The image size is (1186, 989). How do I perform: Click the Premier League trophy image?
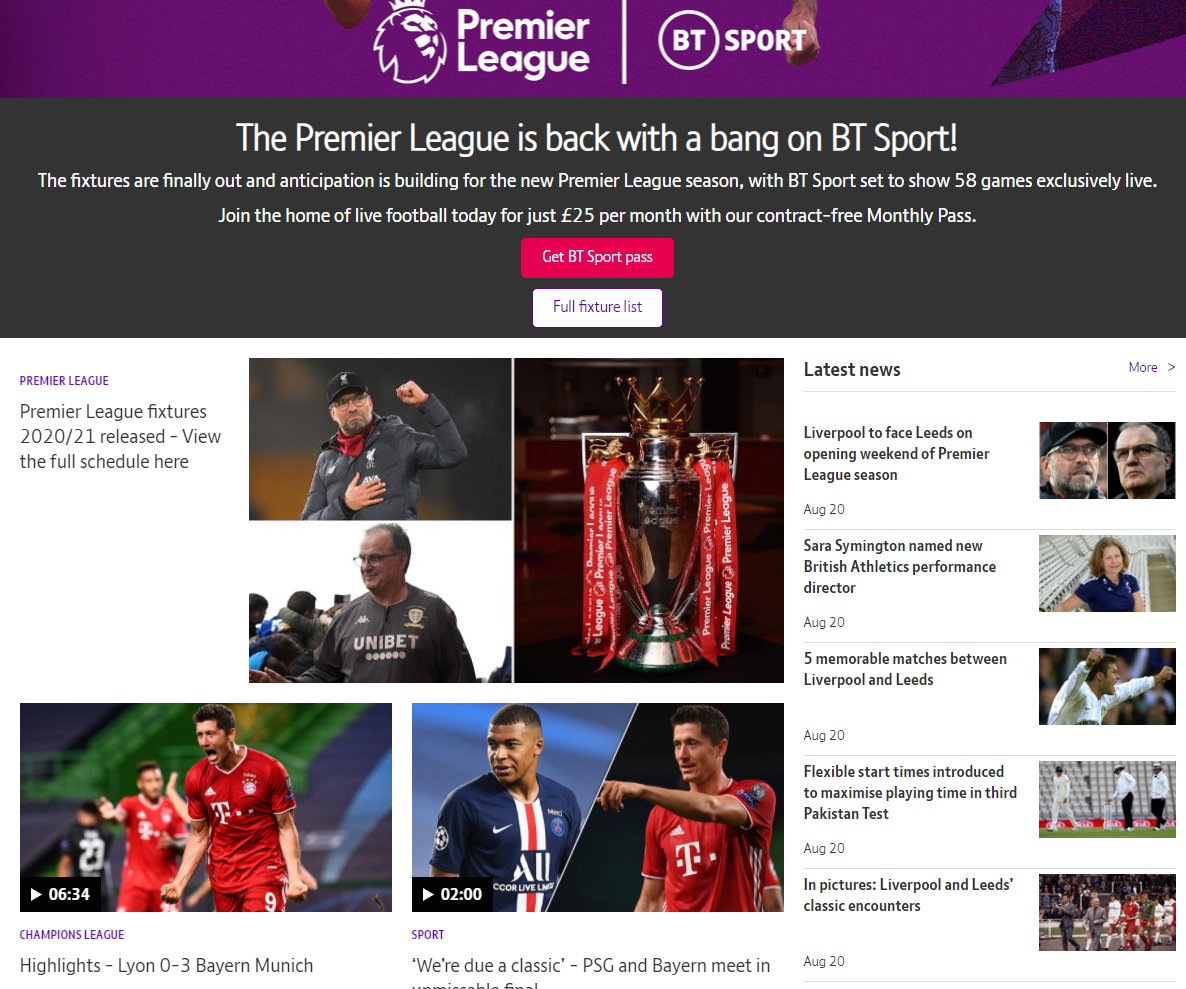click(x=649, y=520)
